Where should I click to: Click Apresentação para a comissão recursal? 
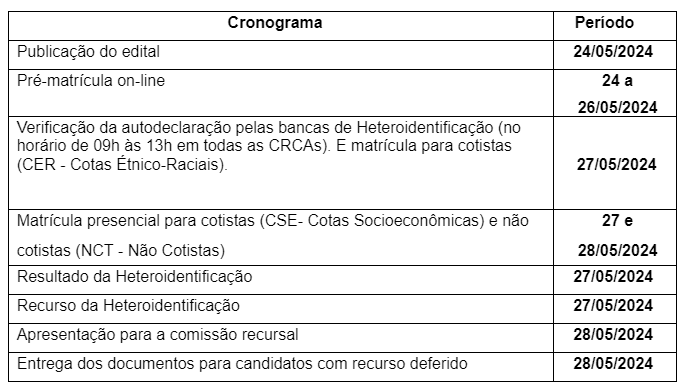click(158, 335)
